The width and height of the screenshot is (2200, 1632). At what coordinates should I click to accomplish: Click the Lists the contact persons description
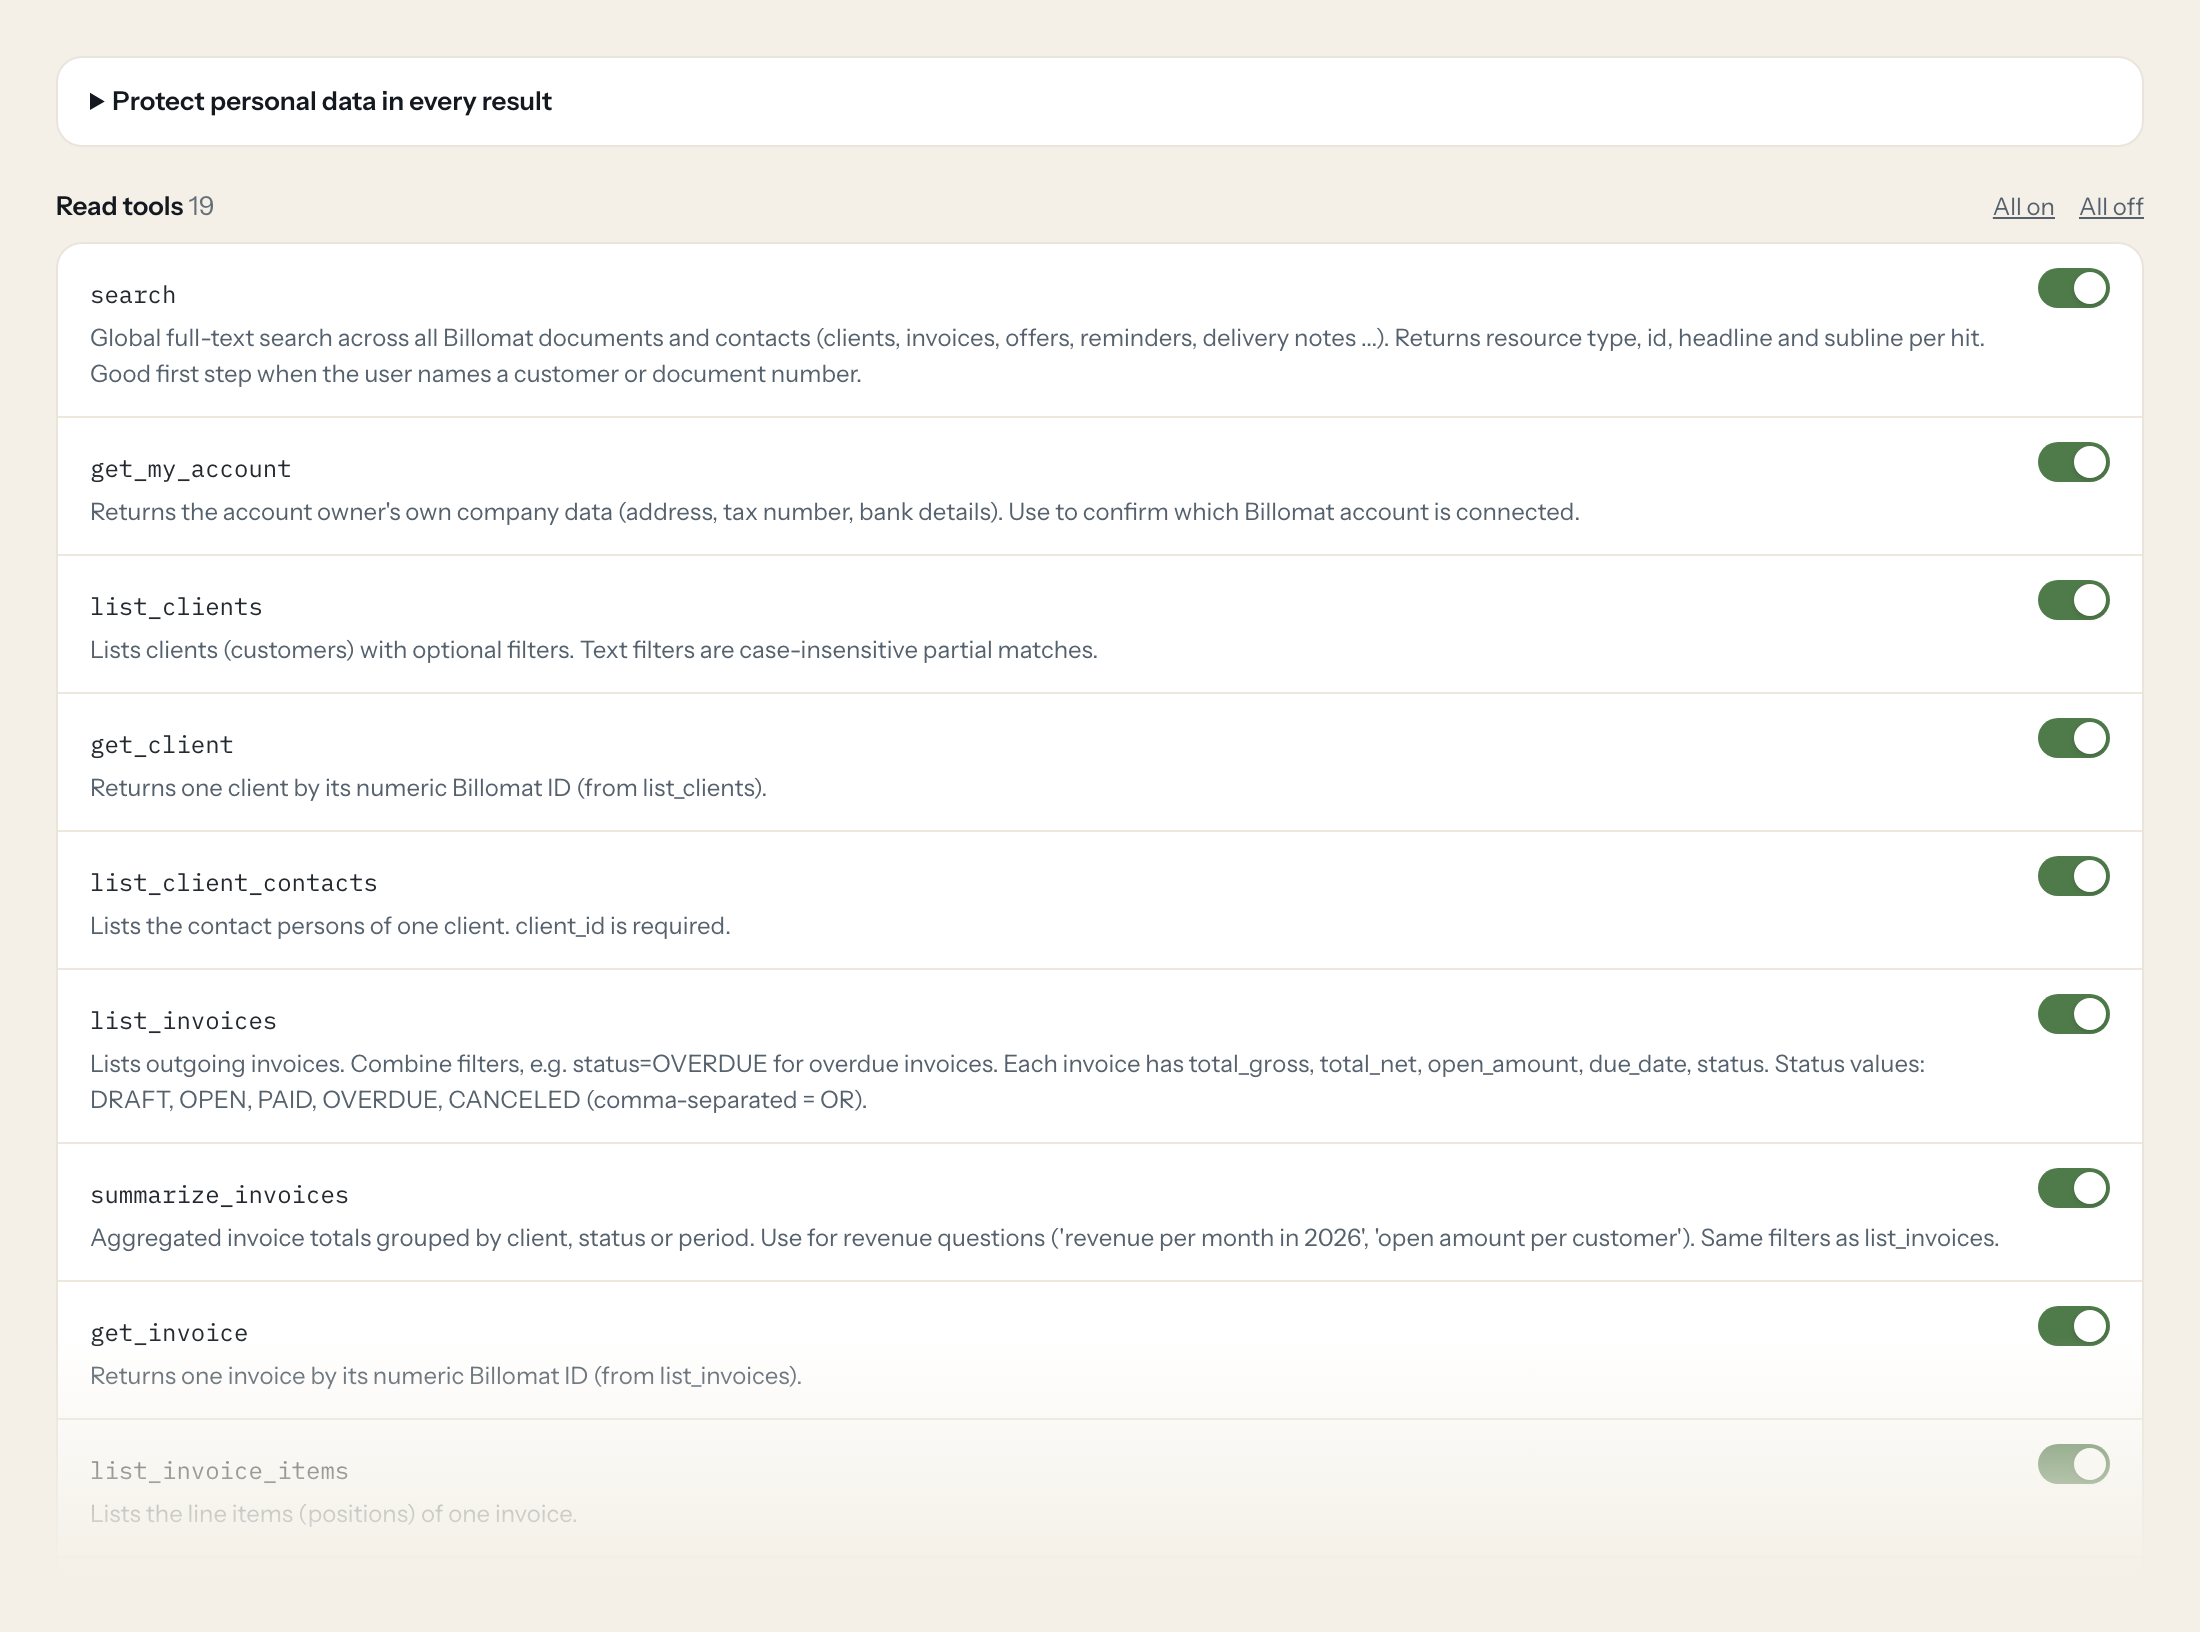410,926
